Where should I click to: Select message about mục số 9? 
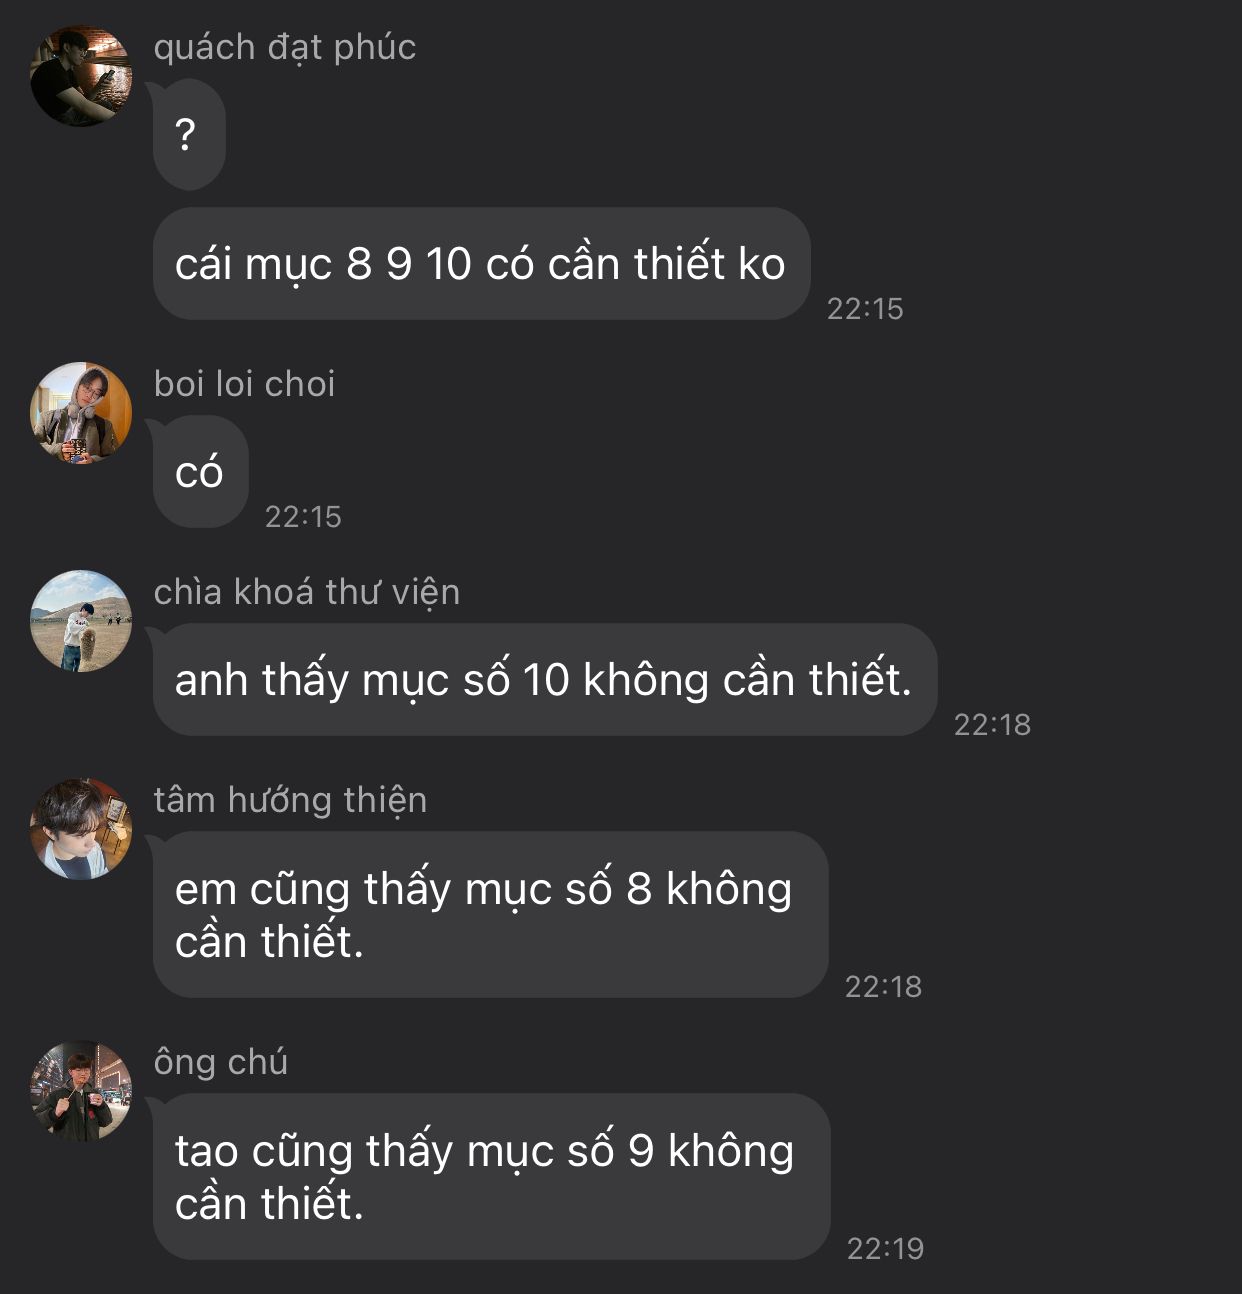click(491, 1177)
